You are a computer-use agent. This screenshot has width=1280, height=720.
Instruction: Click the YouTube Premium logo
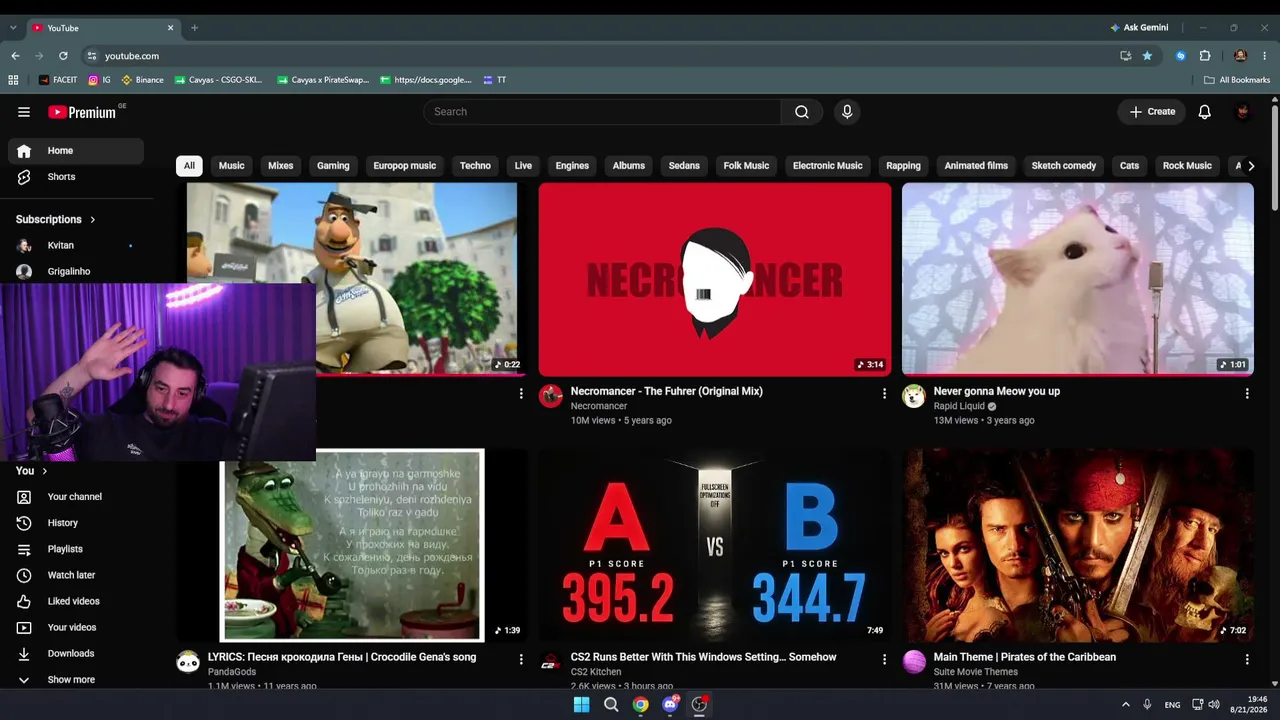pos(84,112)
